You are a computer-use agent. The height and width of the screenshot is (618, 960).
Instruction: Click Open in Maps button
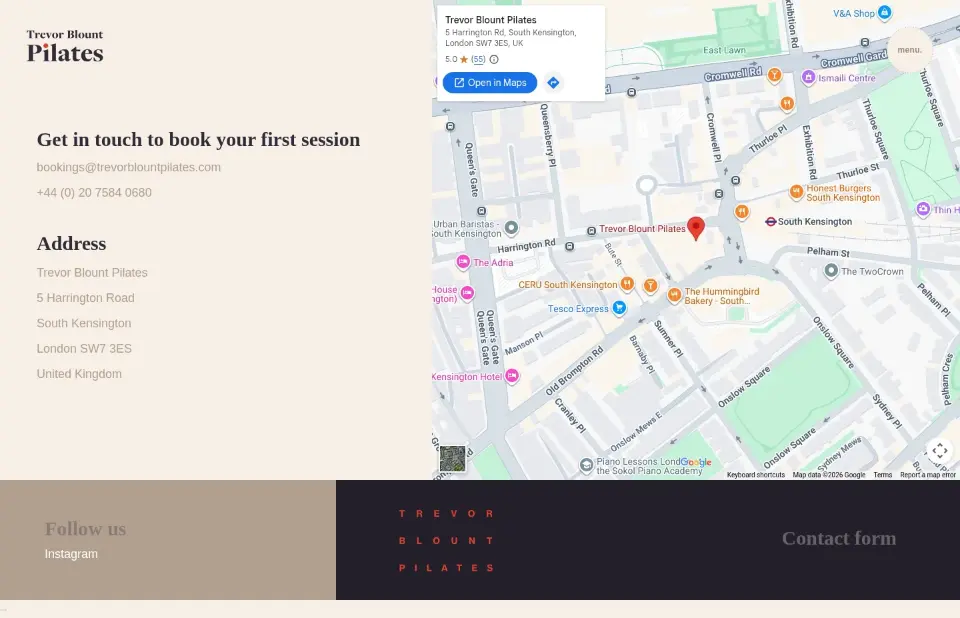(x=490, y=83)
